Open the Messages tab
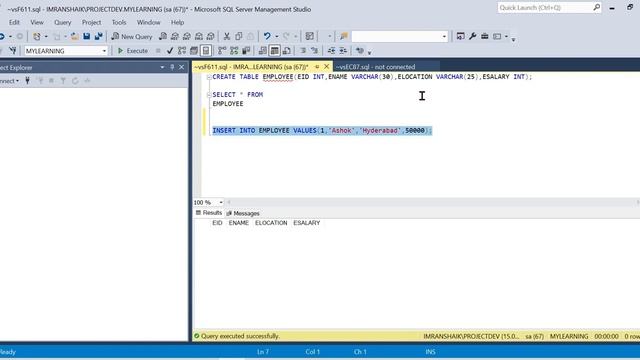The image size is (640, 360). [243, 213]
